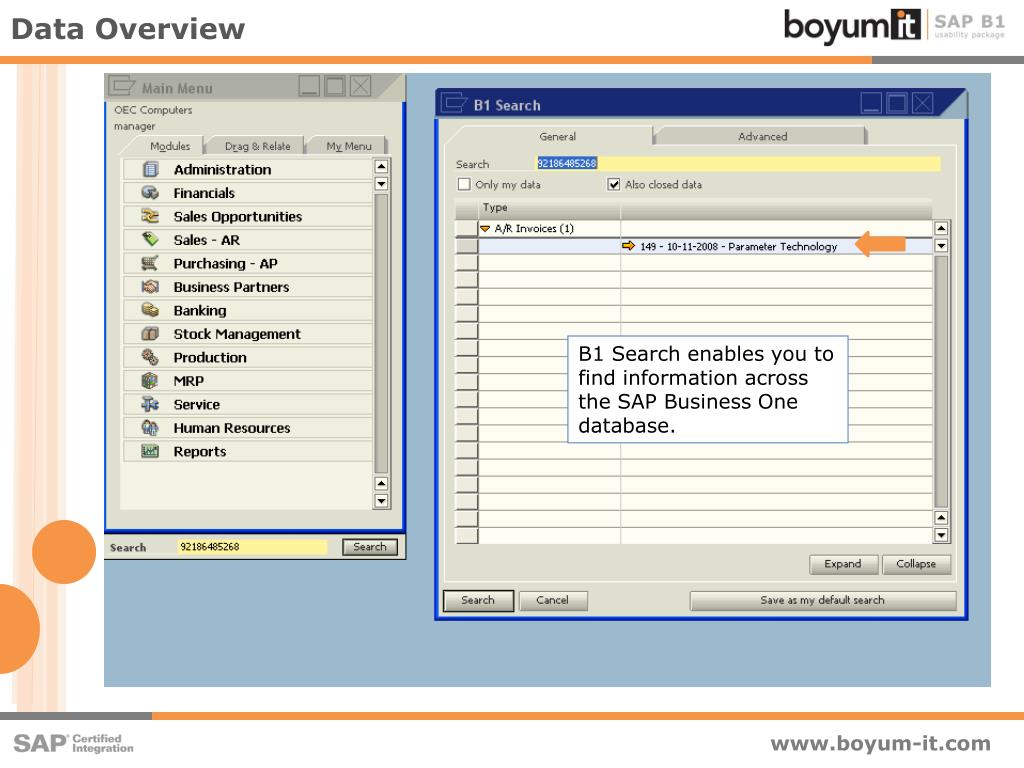Click the Expand button
This screenshot has width=1024, height=768.
click(x=843, y=564)
